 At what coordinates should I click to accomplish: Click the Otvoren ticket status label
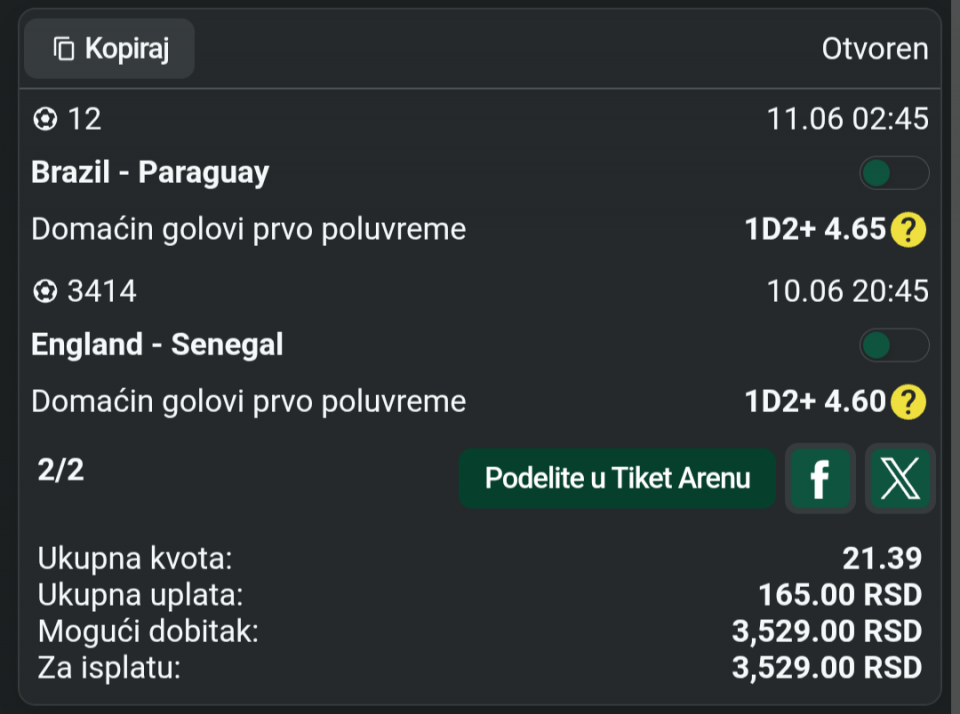coord(875,49)
